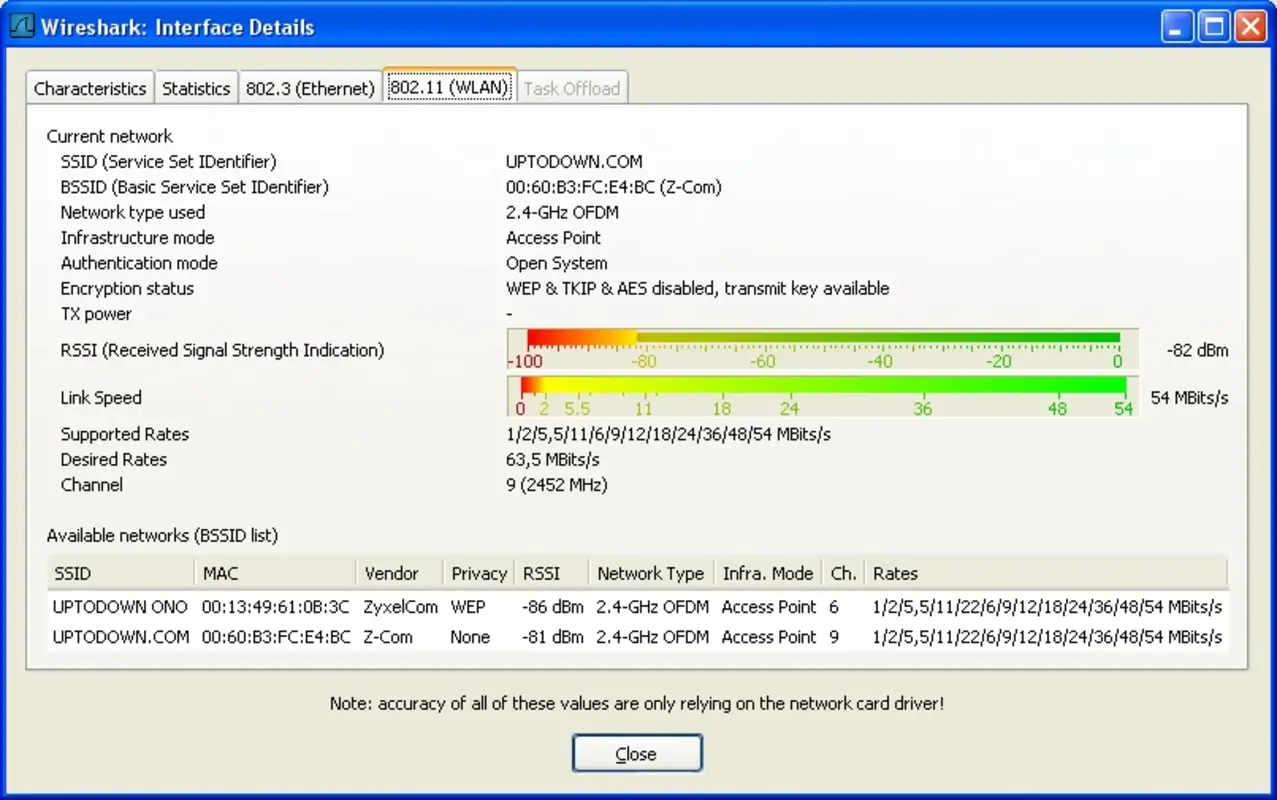View the 802.3 (Ethernet) tab

309,88
